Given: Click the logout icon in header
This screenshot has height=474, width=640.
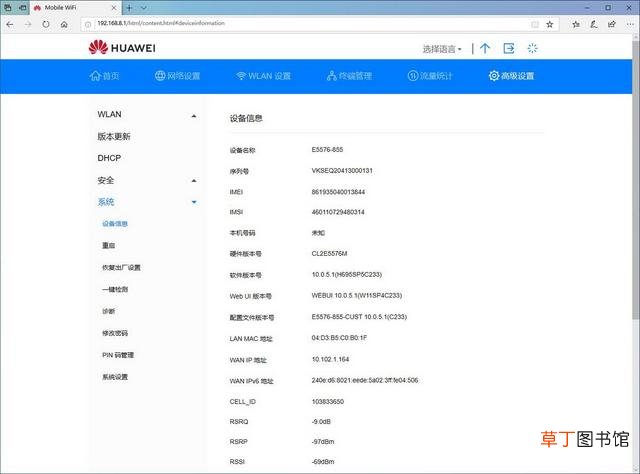Looking at the screenshot, I should (x=509, y=49).
